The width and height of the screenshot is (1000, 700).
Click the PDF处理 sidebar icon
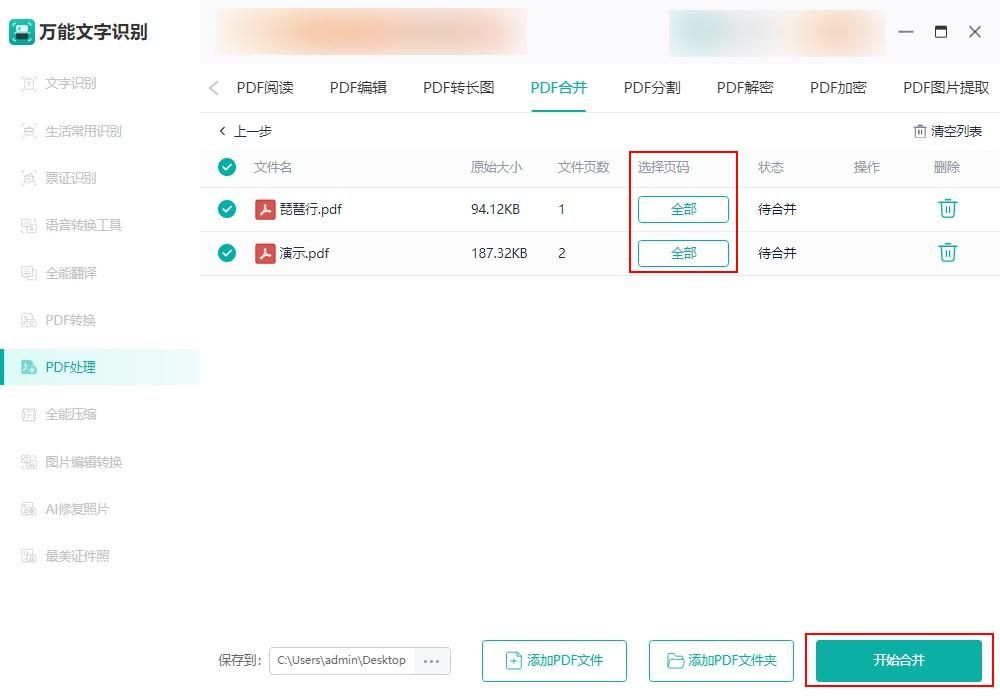pyautogui.click(x=29, y=367)
